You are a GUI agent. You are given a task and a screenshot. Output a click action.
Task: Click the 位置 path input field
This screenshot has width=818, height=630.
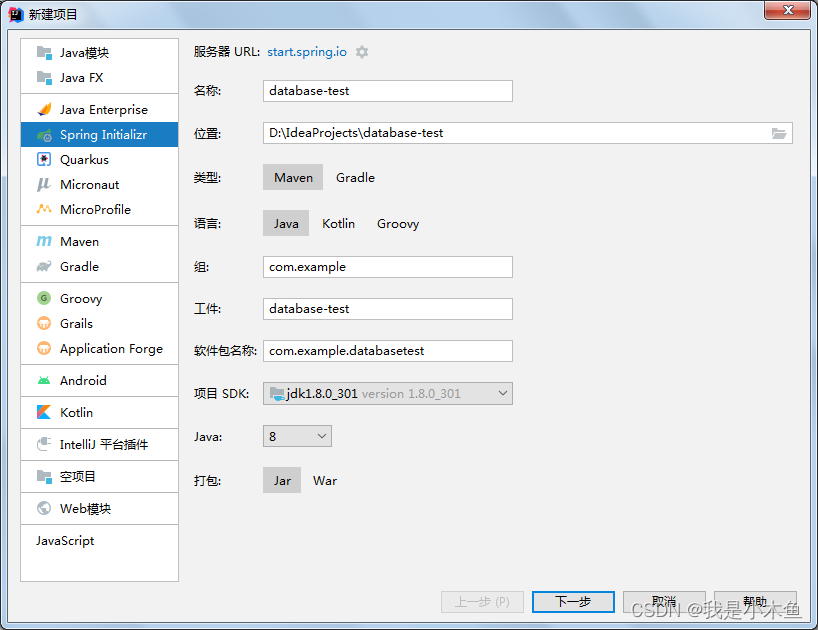527,133
